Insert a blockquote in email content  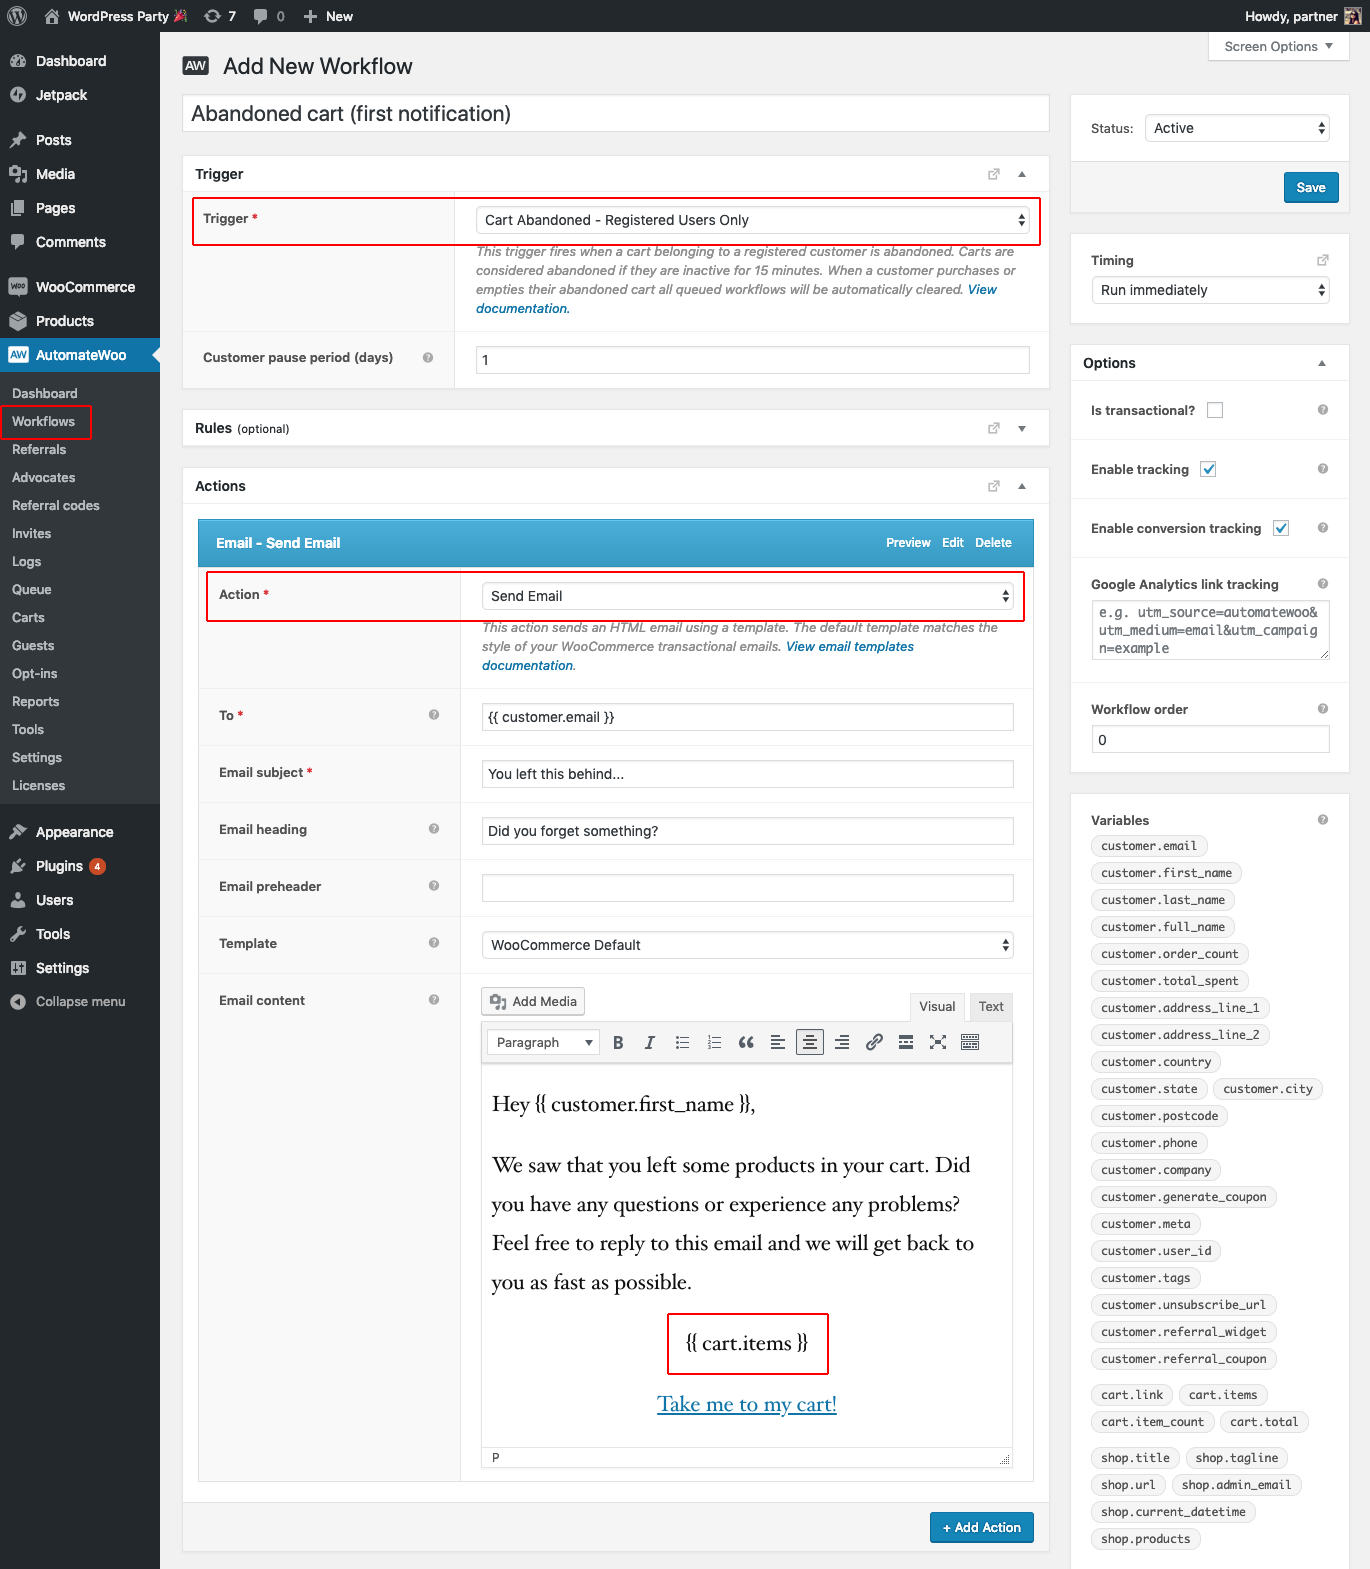(x=746, y=1042)
